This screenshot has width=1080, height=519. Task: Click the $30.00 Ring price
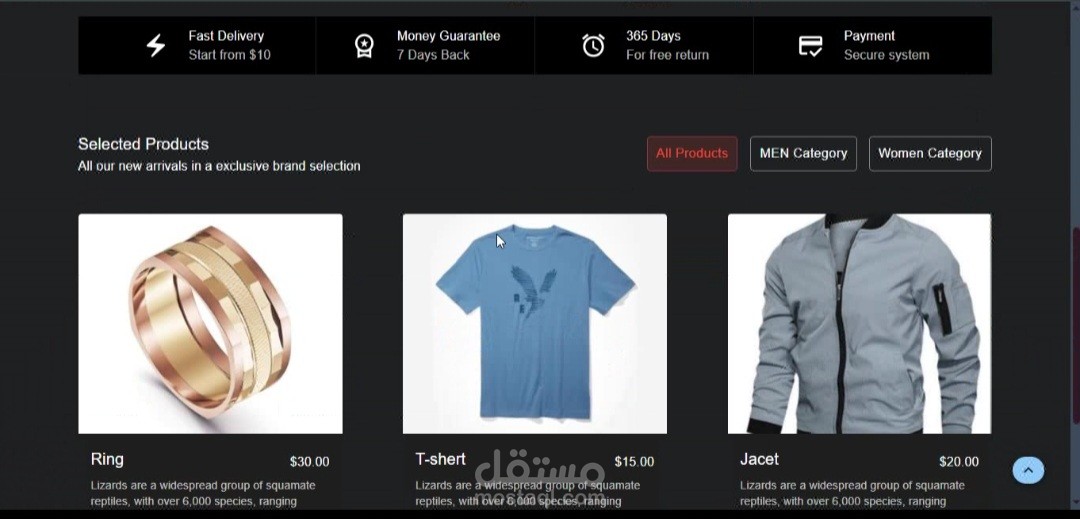click(309, 462)
